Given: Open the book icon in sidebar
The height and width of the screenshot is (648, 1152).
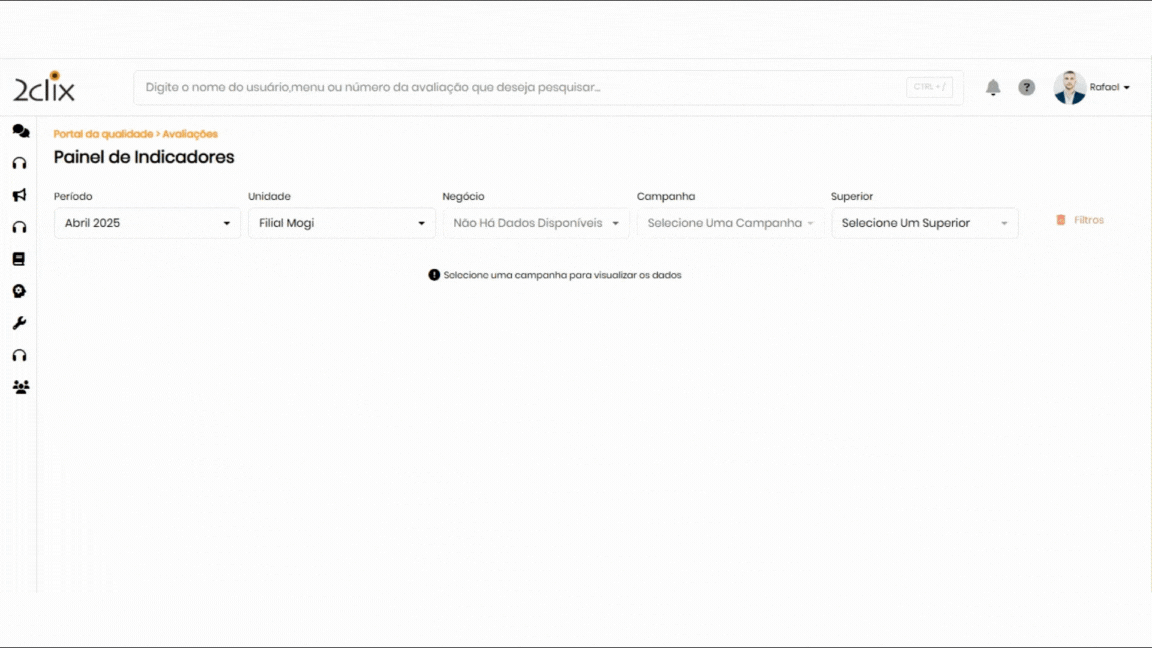Looking at the screenshot, I should (18, 259).
